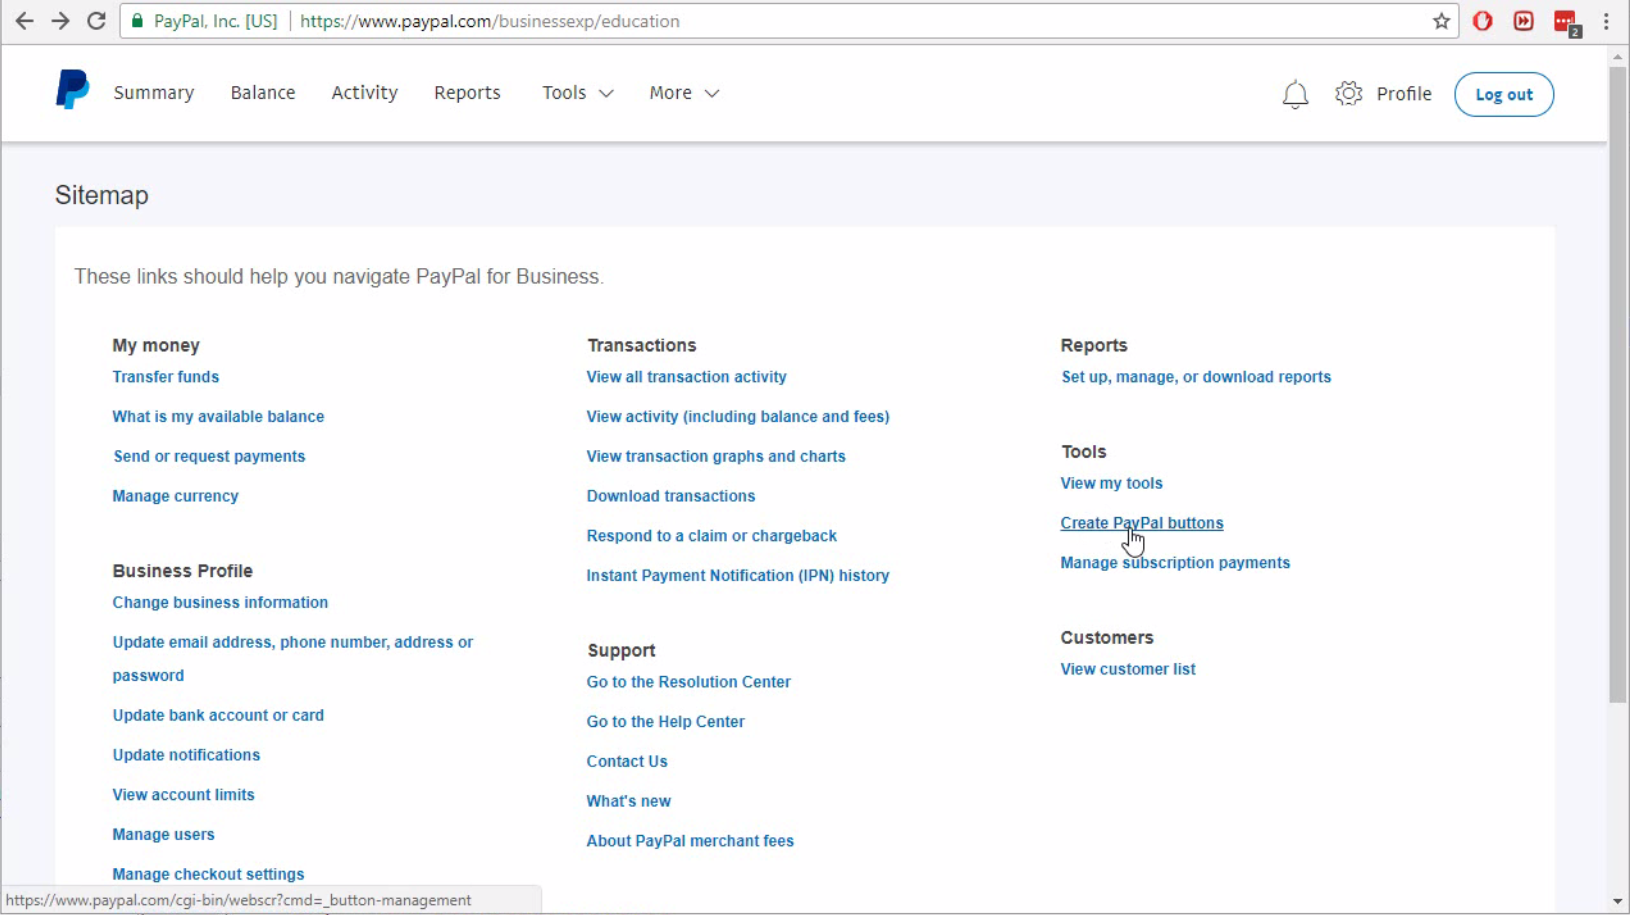The width and height of the screenshot is (1630, 915).
Task: Expand the More dropdown menu
Action: (x=684, y=93)
